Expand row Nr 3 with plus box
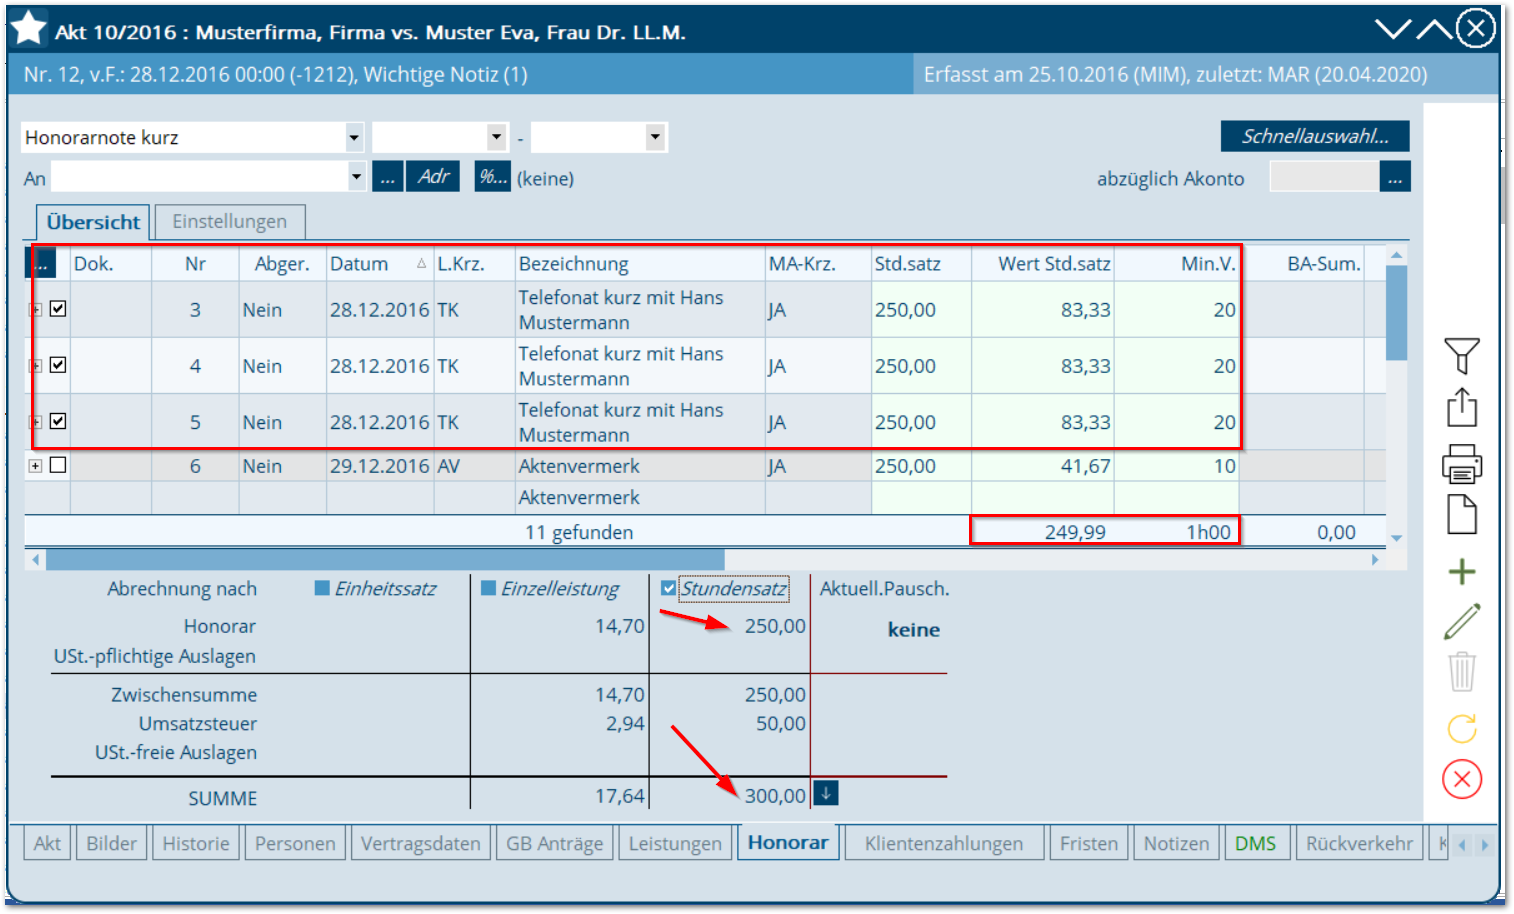The image size is (1514, 914). tap(35, 310)
